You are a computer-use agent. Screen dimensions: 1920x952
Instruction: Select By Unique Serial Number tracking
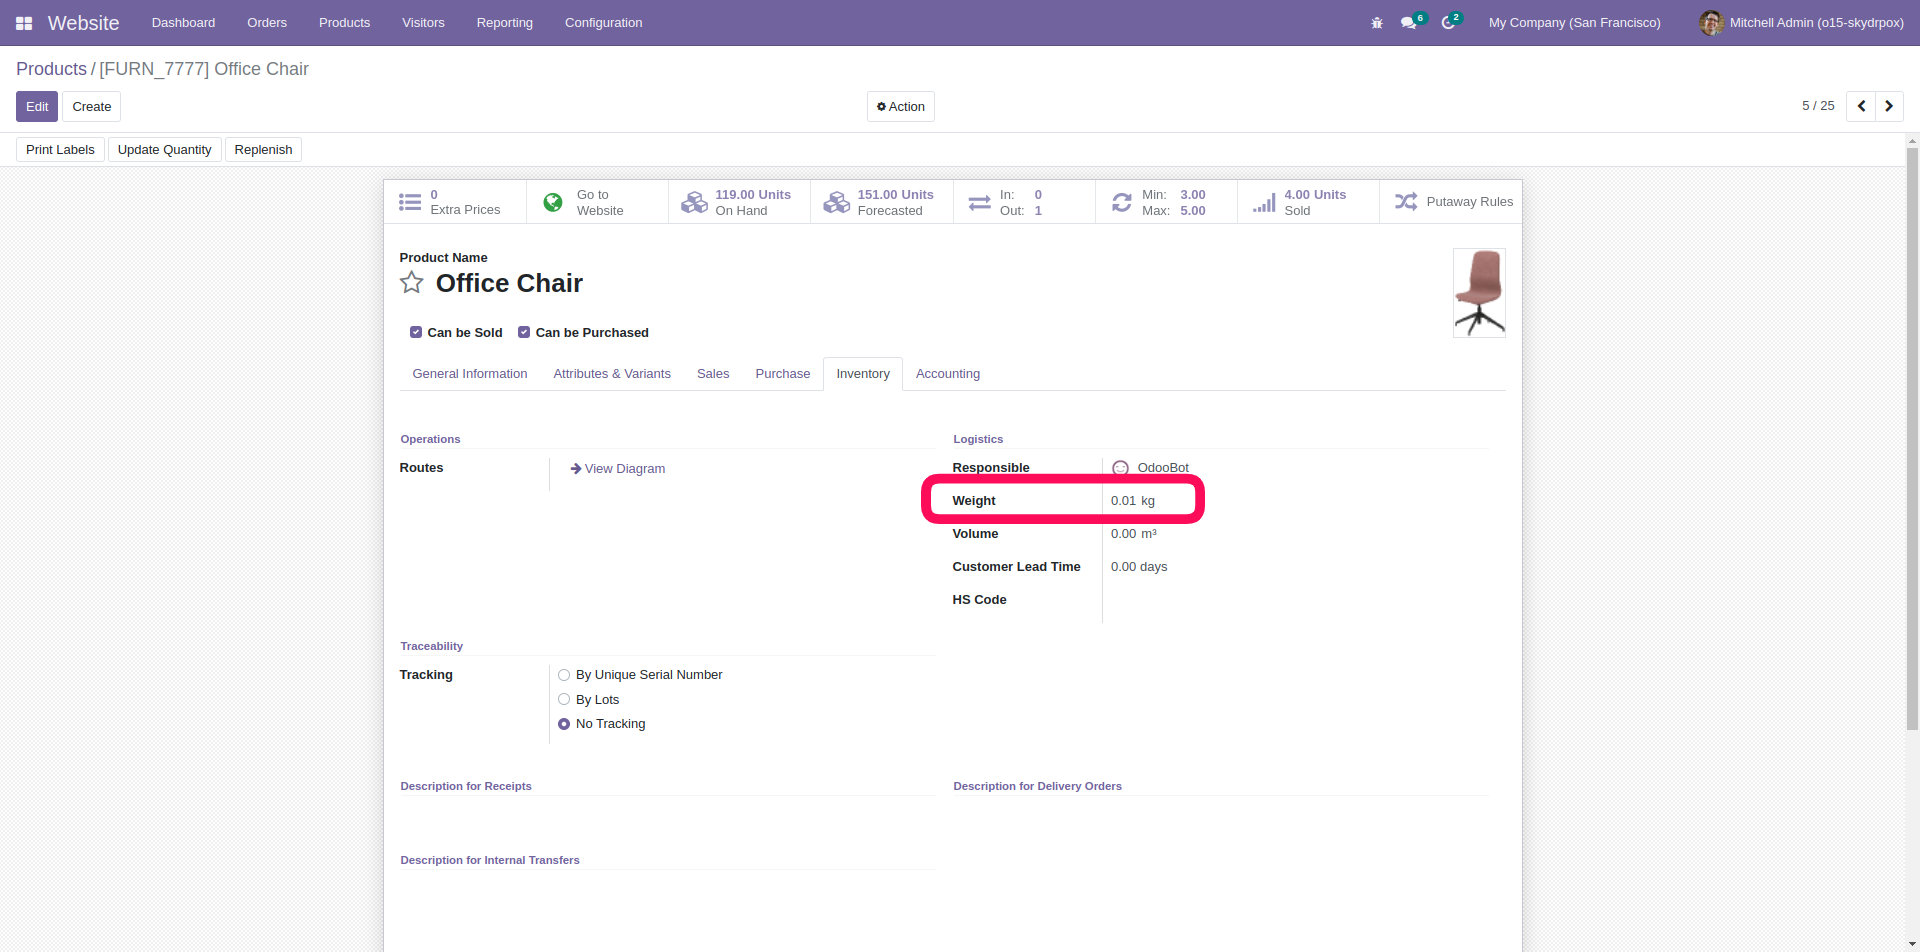point(564,675)
